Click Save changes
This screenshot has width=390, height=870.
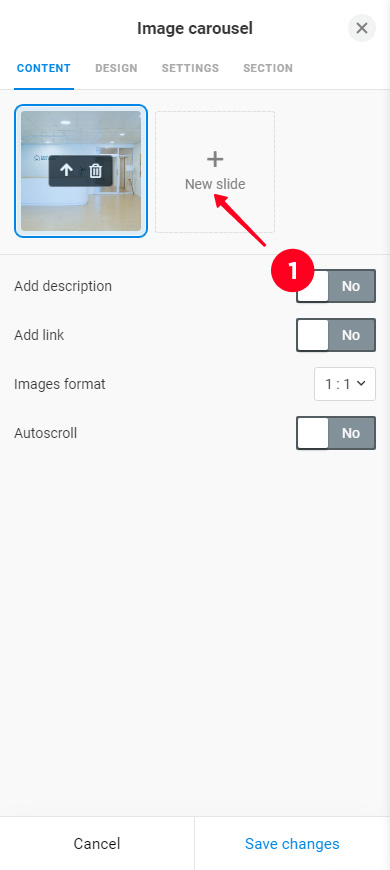point(292,843)
